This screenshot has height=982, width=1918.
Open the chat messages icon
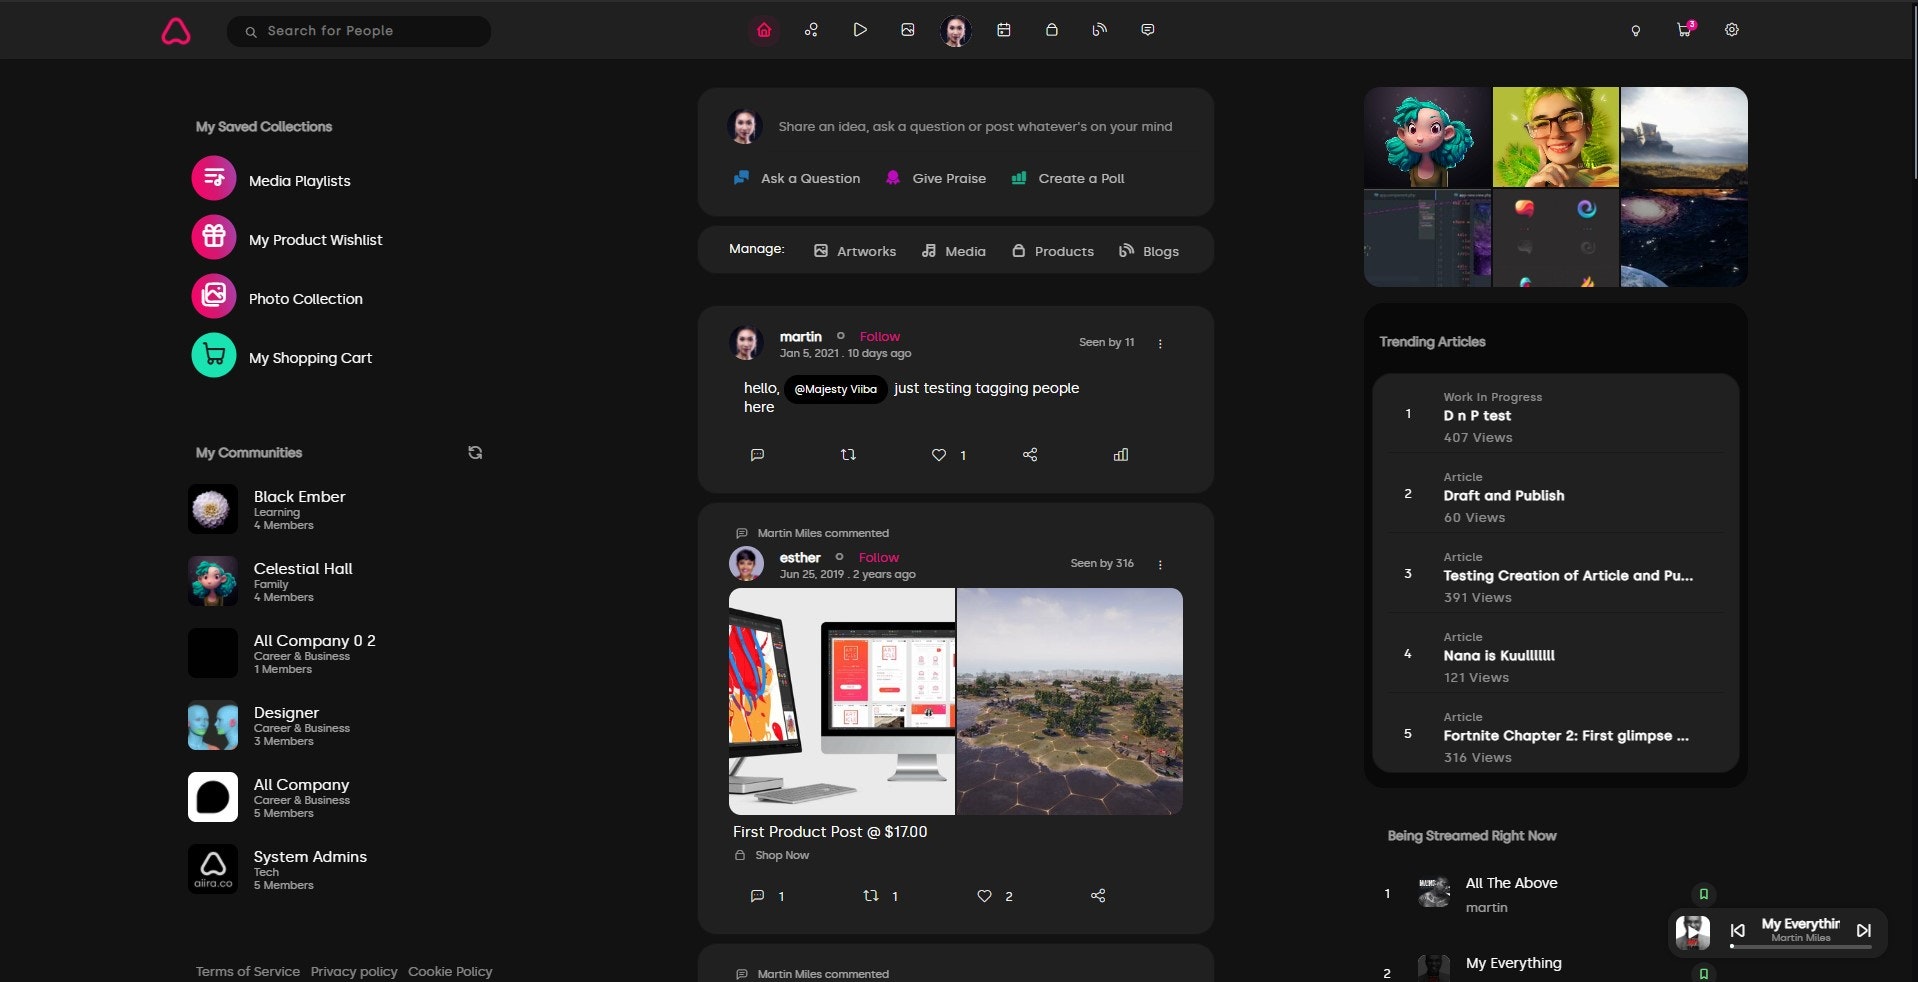coord(1147,29)
